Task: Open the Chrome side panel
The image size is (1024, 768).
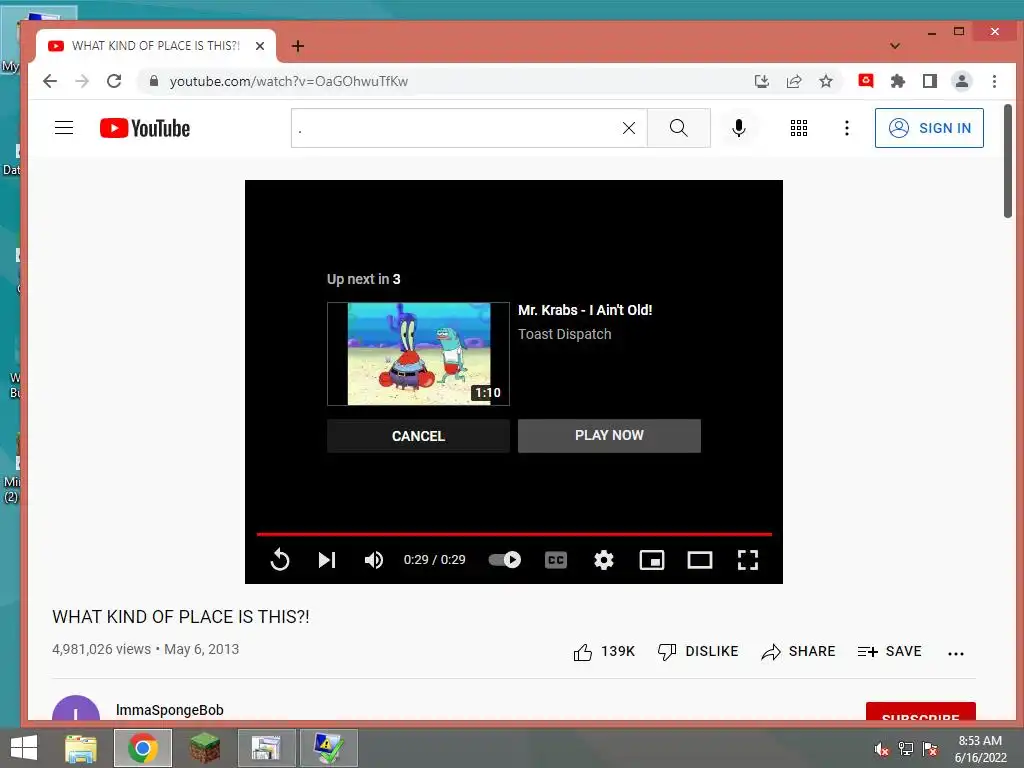Action: tap(930, 81)
